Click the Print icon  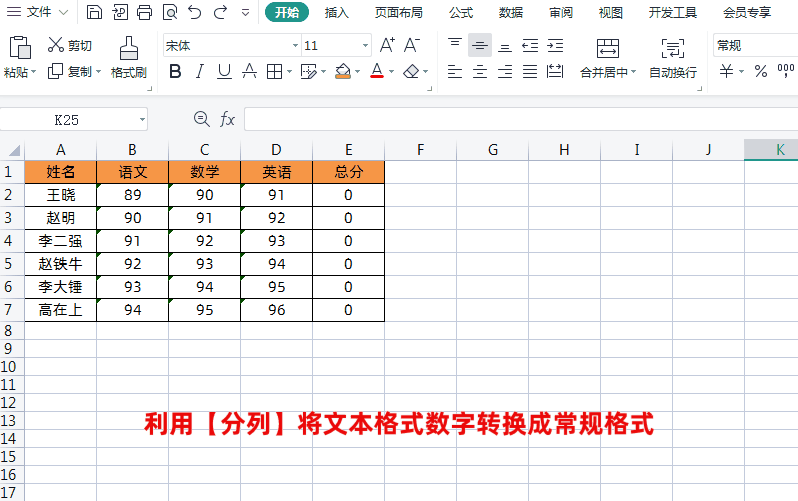pos(145,12)
